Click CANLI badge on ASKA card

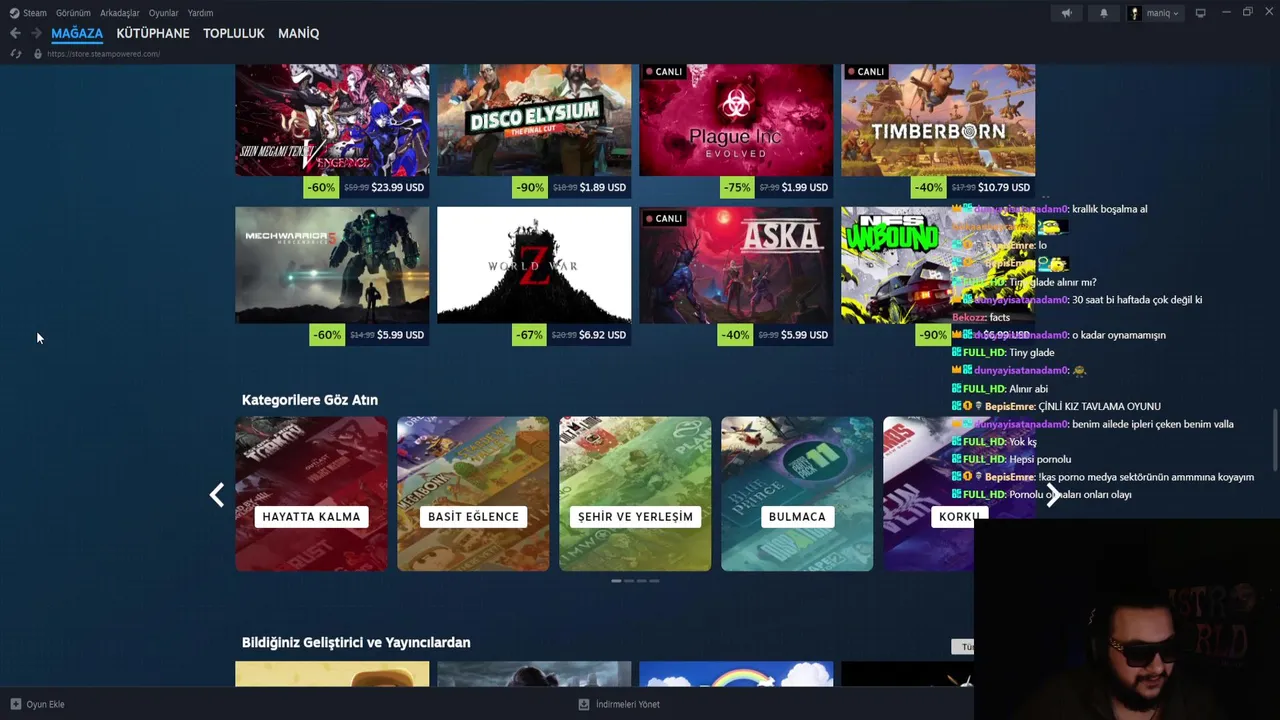point(664,219)
